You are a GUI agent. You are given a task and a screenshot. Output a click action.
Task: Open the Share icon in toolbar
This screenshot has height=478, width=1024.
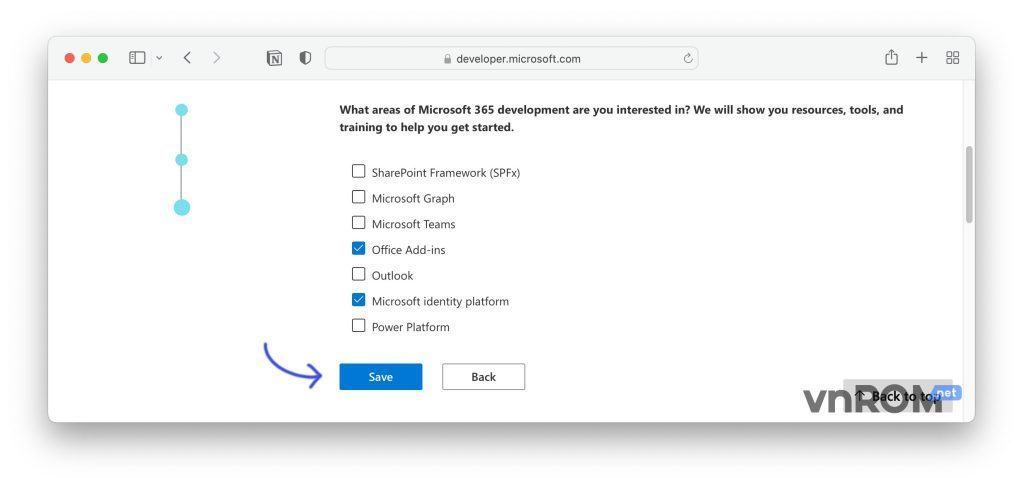[891, 58]
